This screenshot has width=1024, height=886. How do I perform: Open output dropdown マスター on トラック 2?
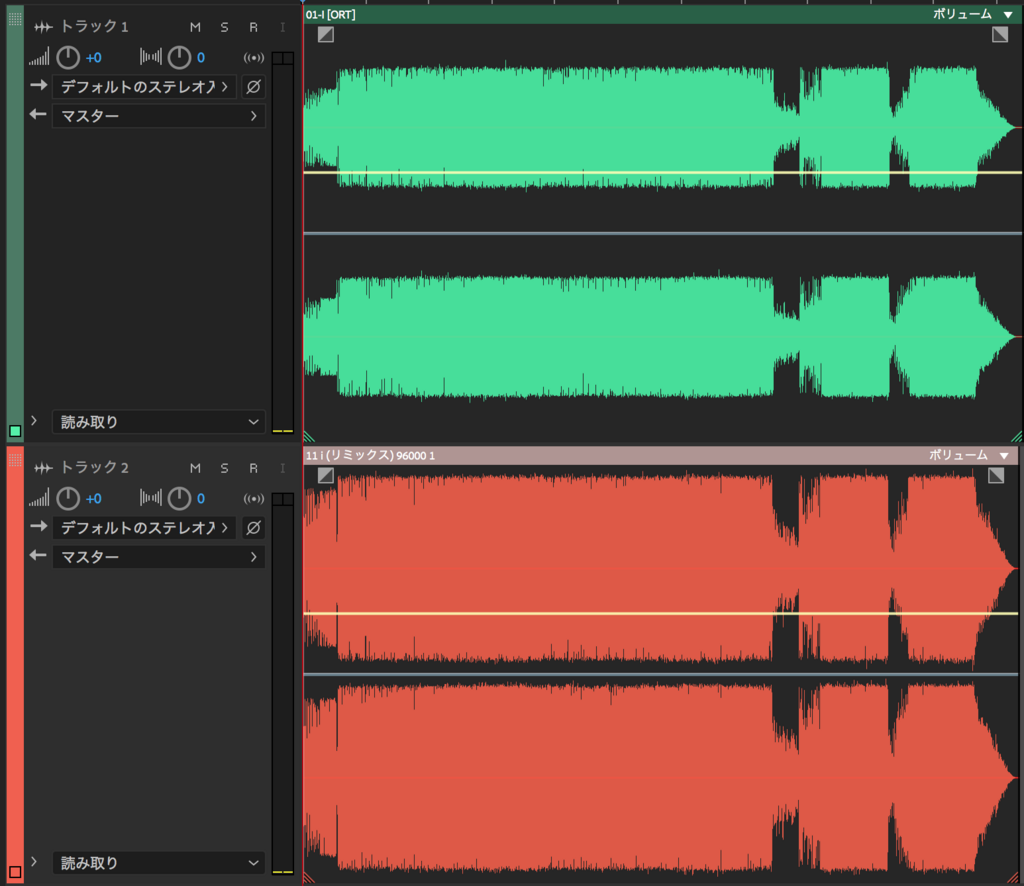tap(159, 557)
